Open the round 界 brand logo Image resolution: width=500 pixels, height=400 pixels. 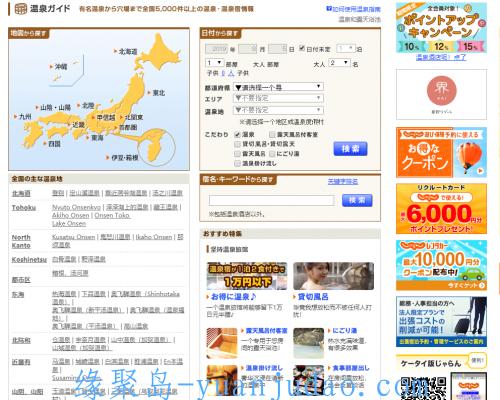pos(441,90)
